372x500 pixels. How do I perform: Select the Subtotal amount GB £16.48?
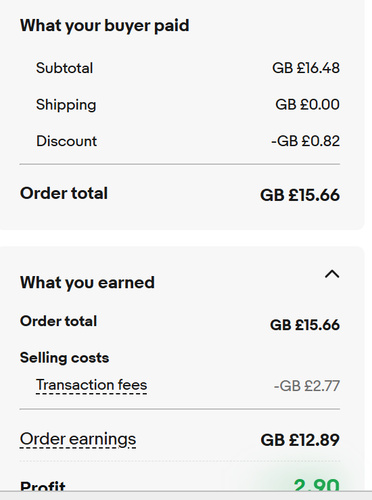coord(306,68)
